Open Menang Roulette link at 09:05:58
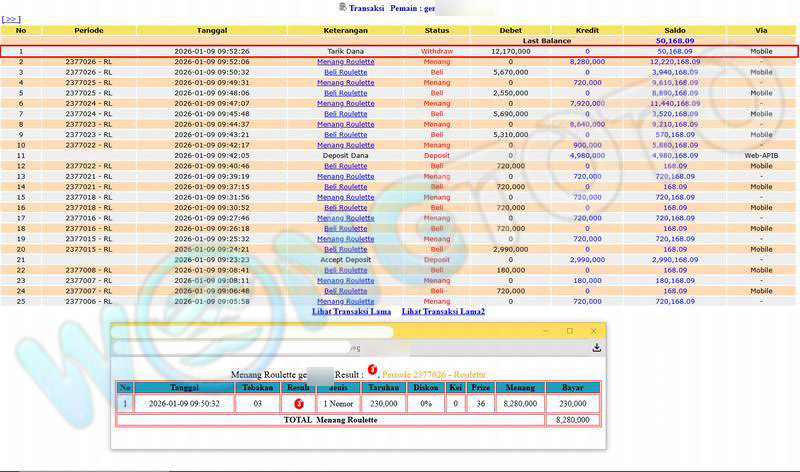This screenshot has height=472, width=800. [x=346, y=301]
